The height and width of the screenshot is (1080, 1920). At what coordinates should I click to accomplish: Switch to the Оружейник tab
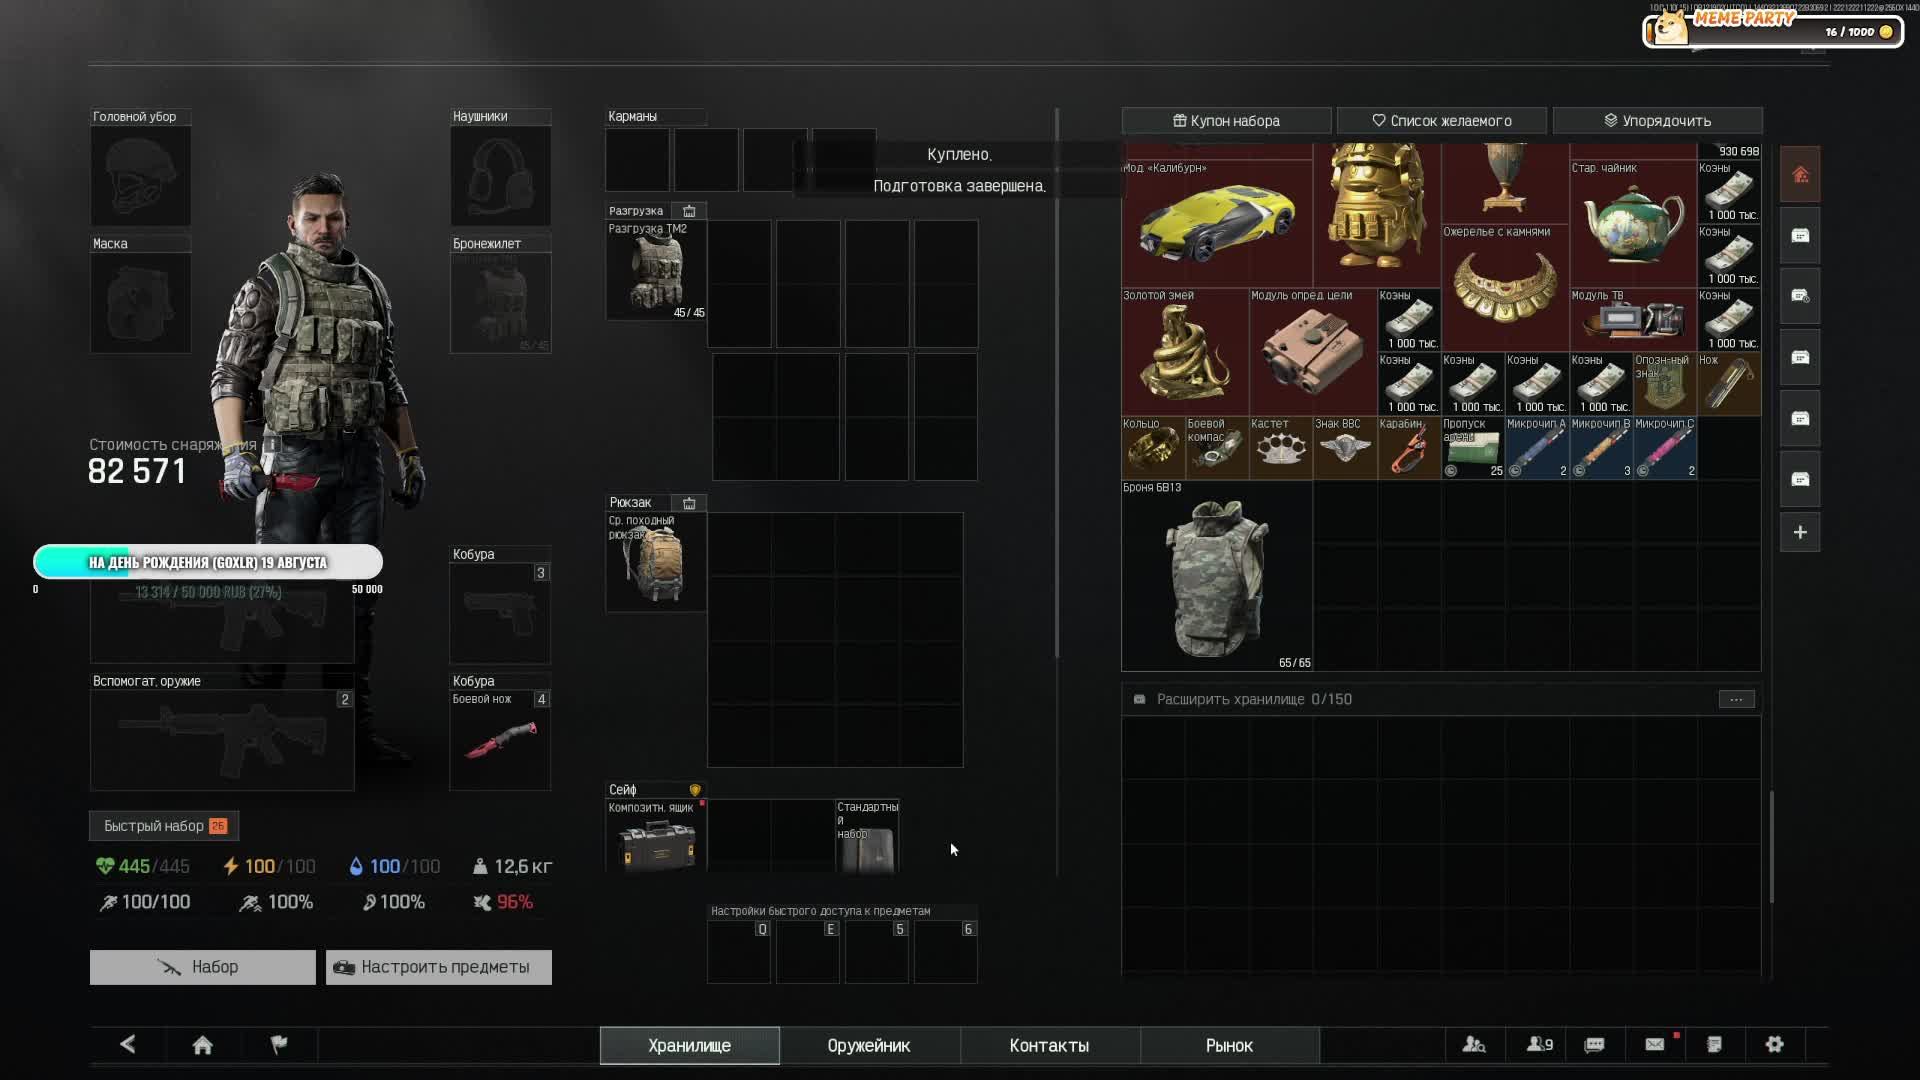pyautogui.click(x=868, y=1045)
